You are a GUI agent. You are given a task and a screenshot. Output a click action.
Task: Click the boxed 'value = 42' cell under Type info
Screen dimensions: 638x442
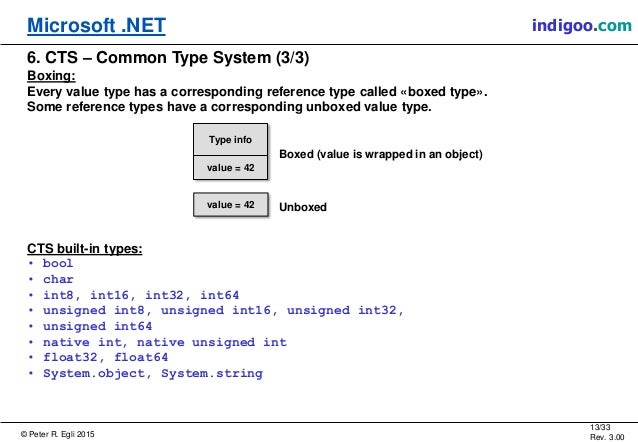coord(230,168)
